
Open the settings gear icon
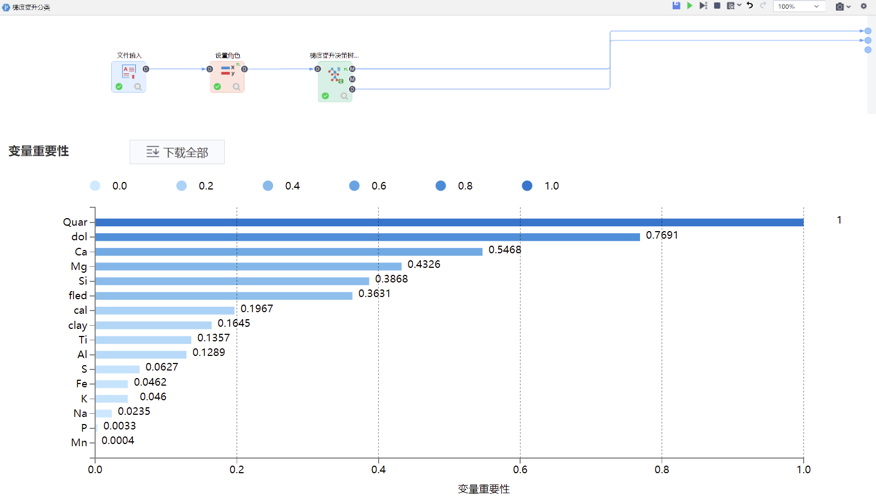(x=864, y=6)
